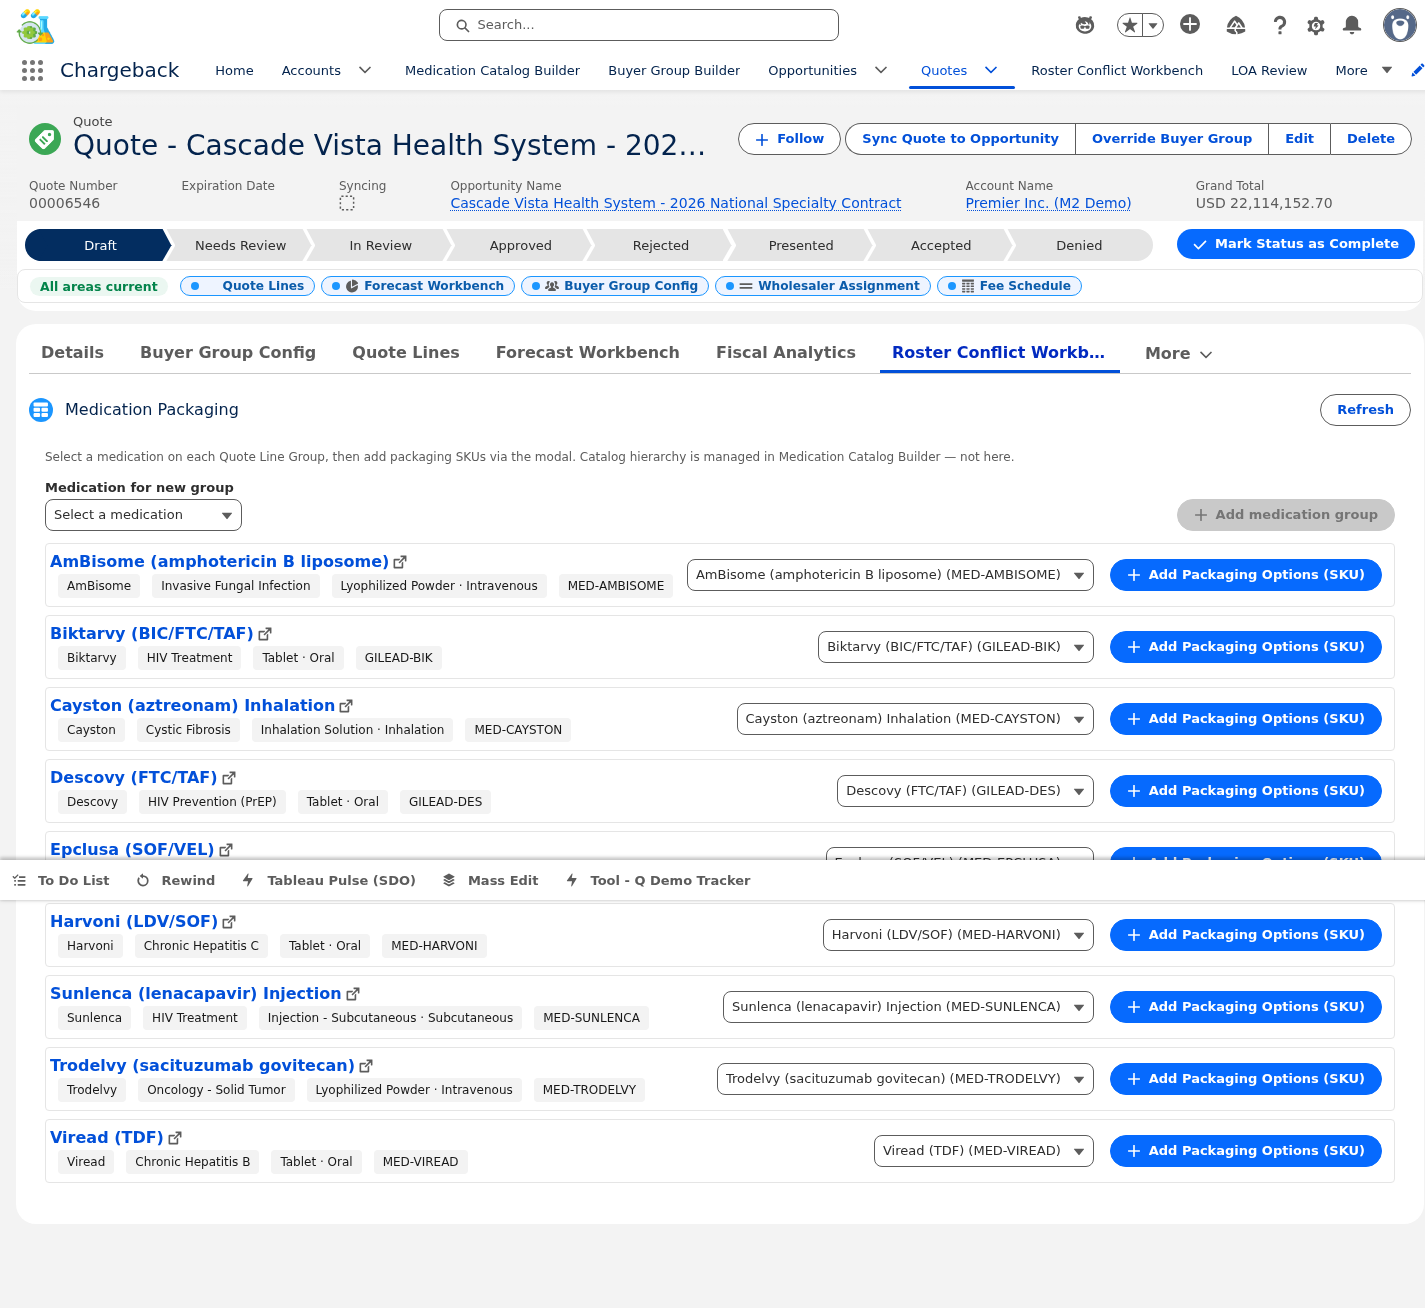
Task: Click the Medication Packaging table icon
Action: [41, 410]
